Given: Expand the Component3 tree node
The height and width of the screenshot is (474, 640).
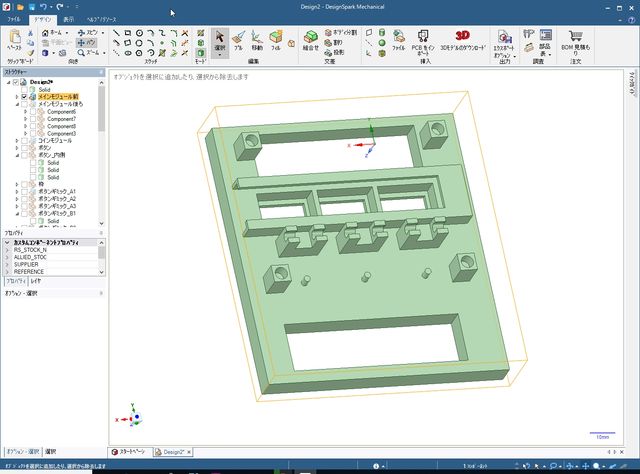Looking at the screenshot, I should [25, 134].
